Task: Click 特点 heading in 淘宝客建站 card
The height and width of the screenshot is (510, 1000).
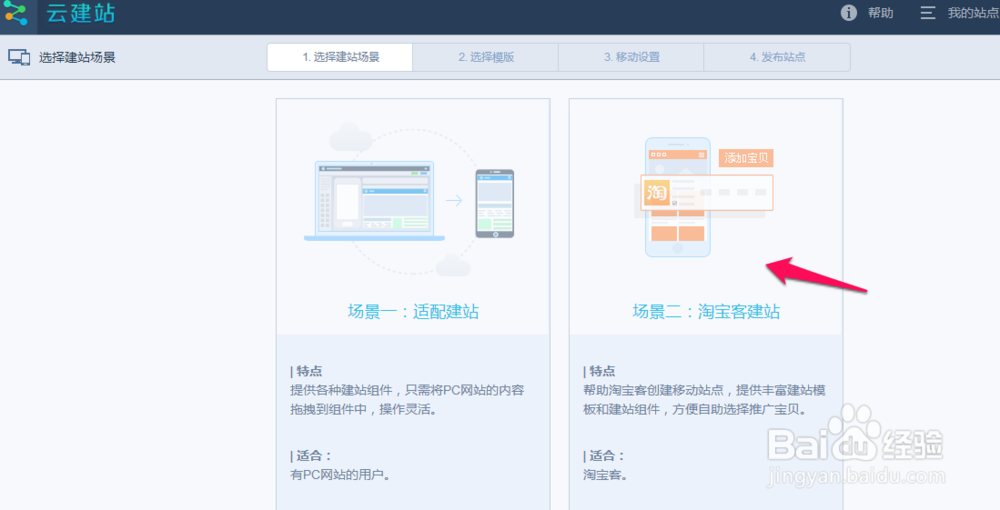Action: pos(599,371)
